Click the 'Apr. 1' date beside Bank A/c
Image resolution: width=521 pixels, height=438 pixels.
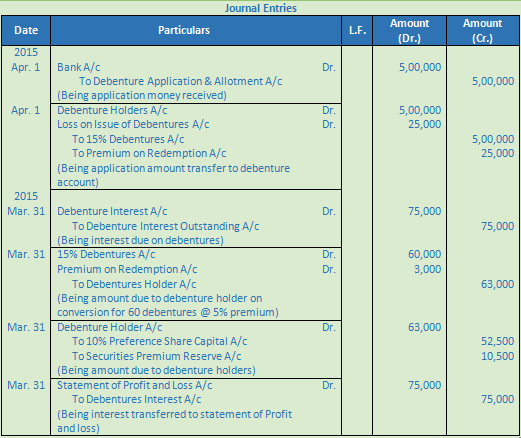click(26, 67)
